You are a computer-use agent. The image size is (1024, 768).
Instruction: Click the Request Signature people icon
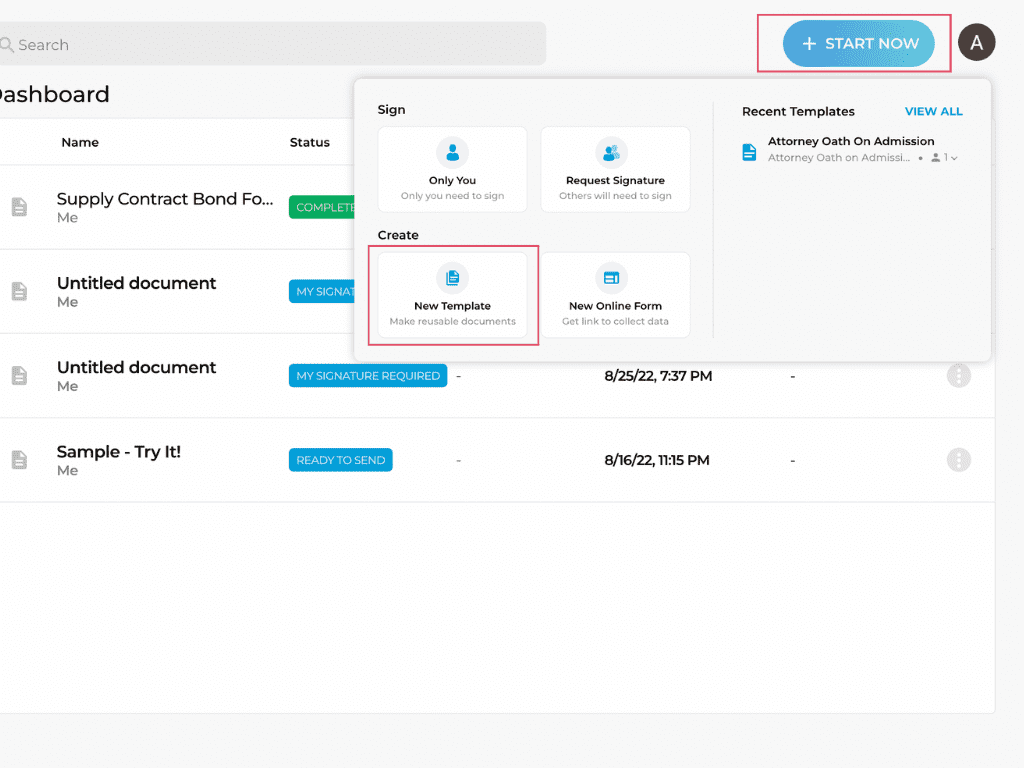(x=611, y=153)
